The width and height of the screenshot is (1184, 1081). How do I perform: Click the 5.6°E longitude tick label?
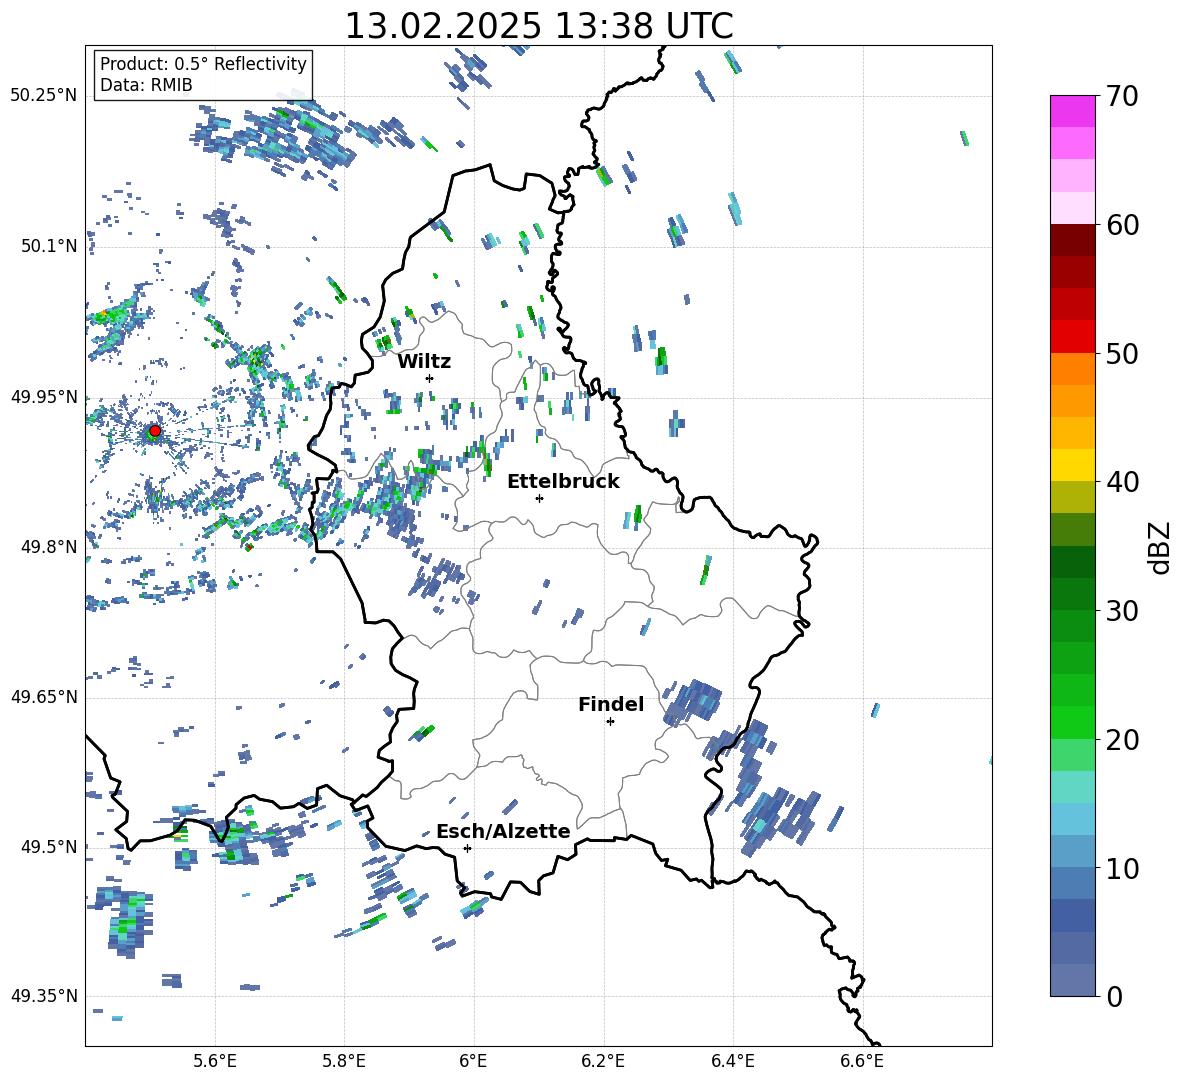215,1061
